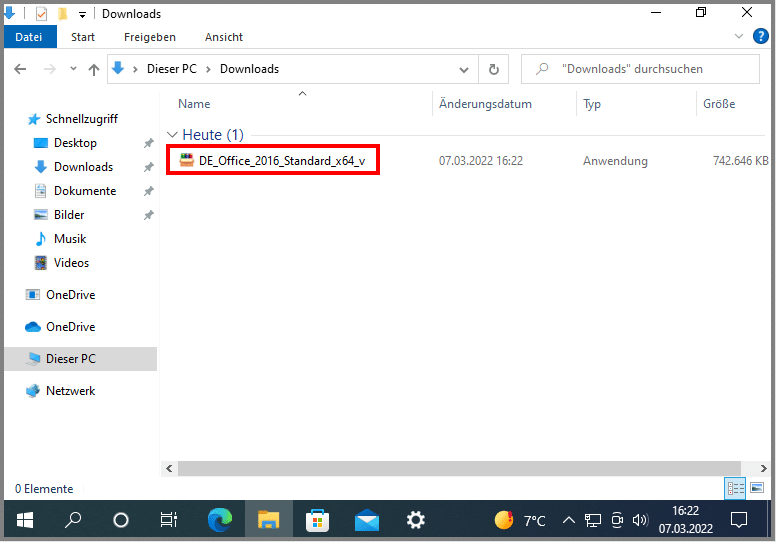Image resolution: width=776 pixels, height=542 pixels.
Task: Sort files by Änderungsdatum column header
Action: (485, 104)
